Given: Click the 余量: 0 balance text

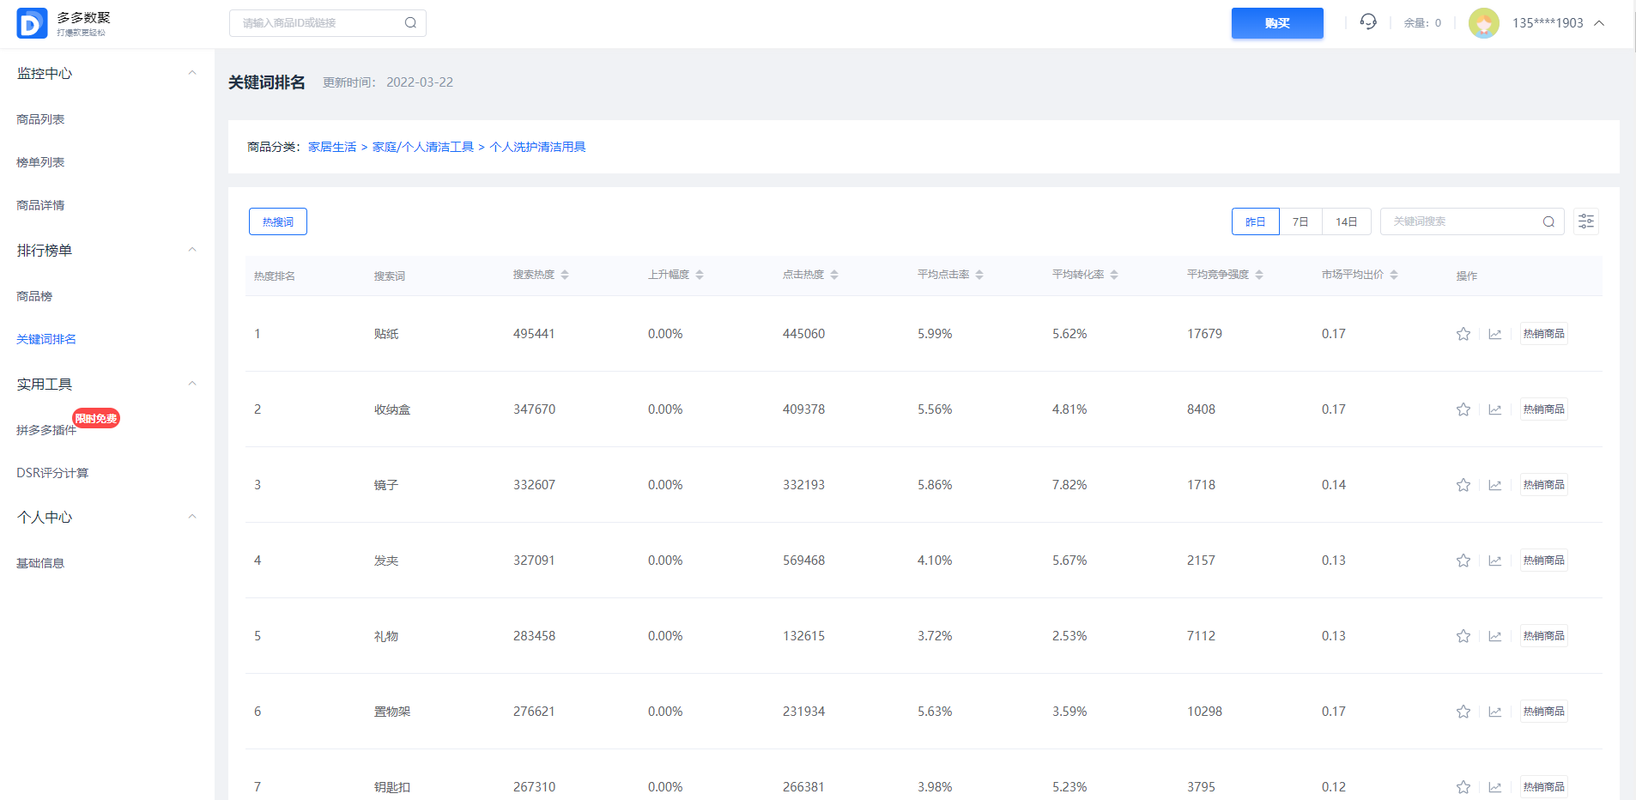Looking at the screenshot, I should (1422, 23).
